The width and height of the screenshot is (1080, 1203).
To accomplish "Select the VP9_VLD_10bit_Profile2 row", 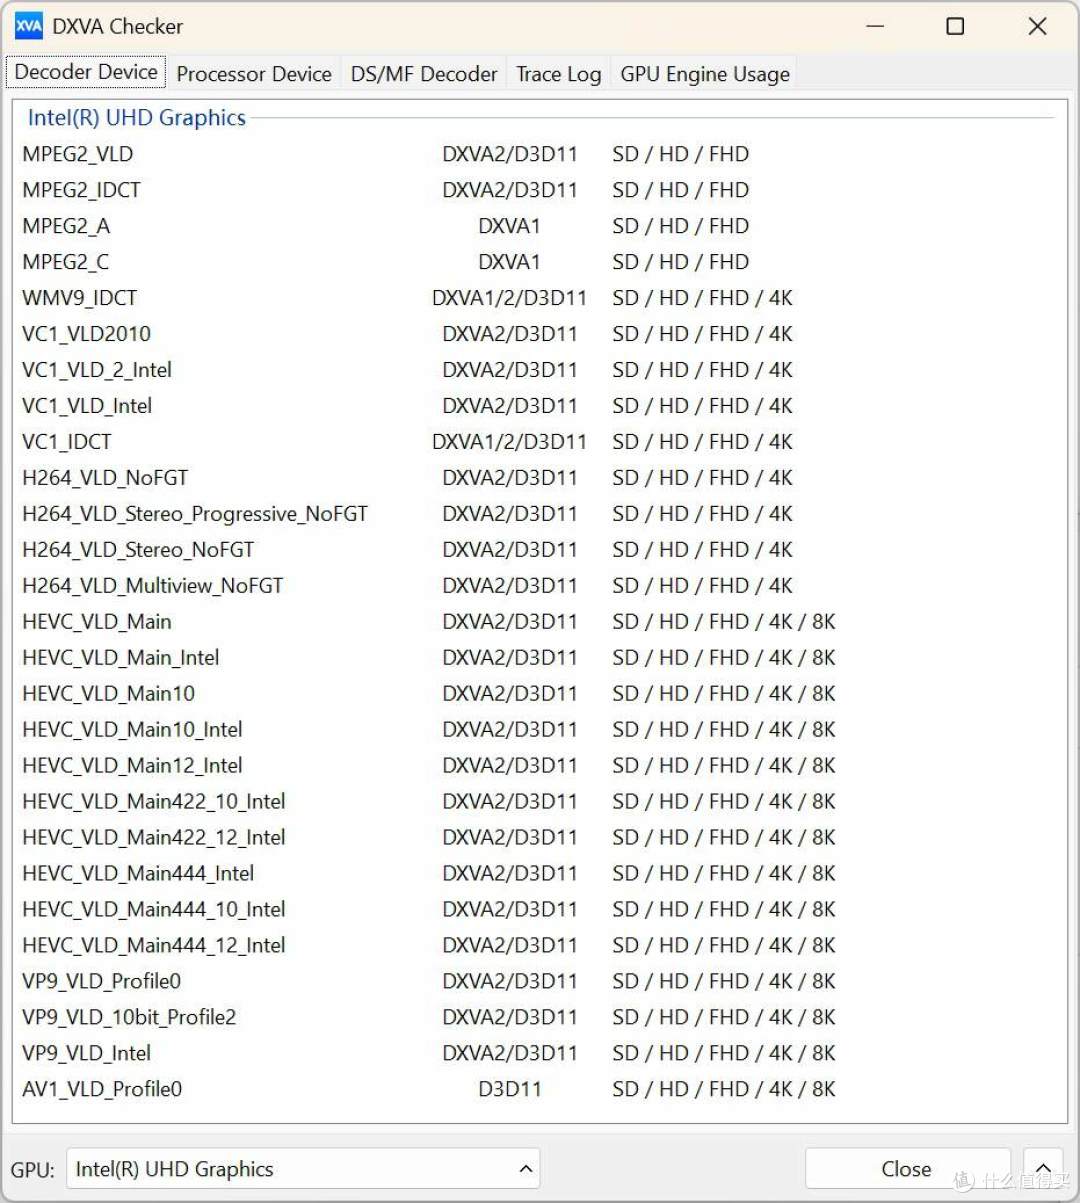I will click(x=538, y=1018).
